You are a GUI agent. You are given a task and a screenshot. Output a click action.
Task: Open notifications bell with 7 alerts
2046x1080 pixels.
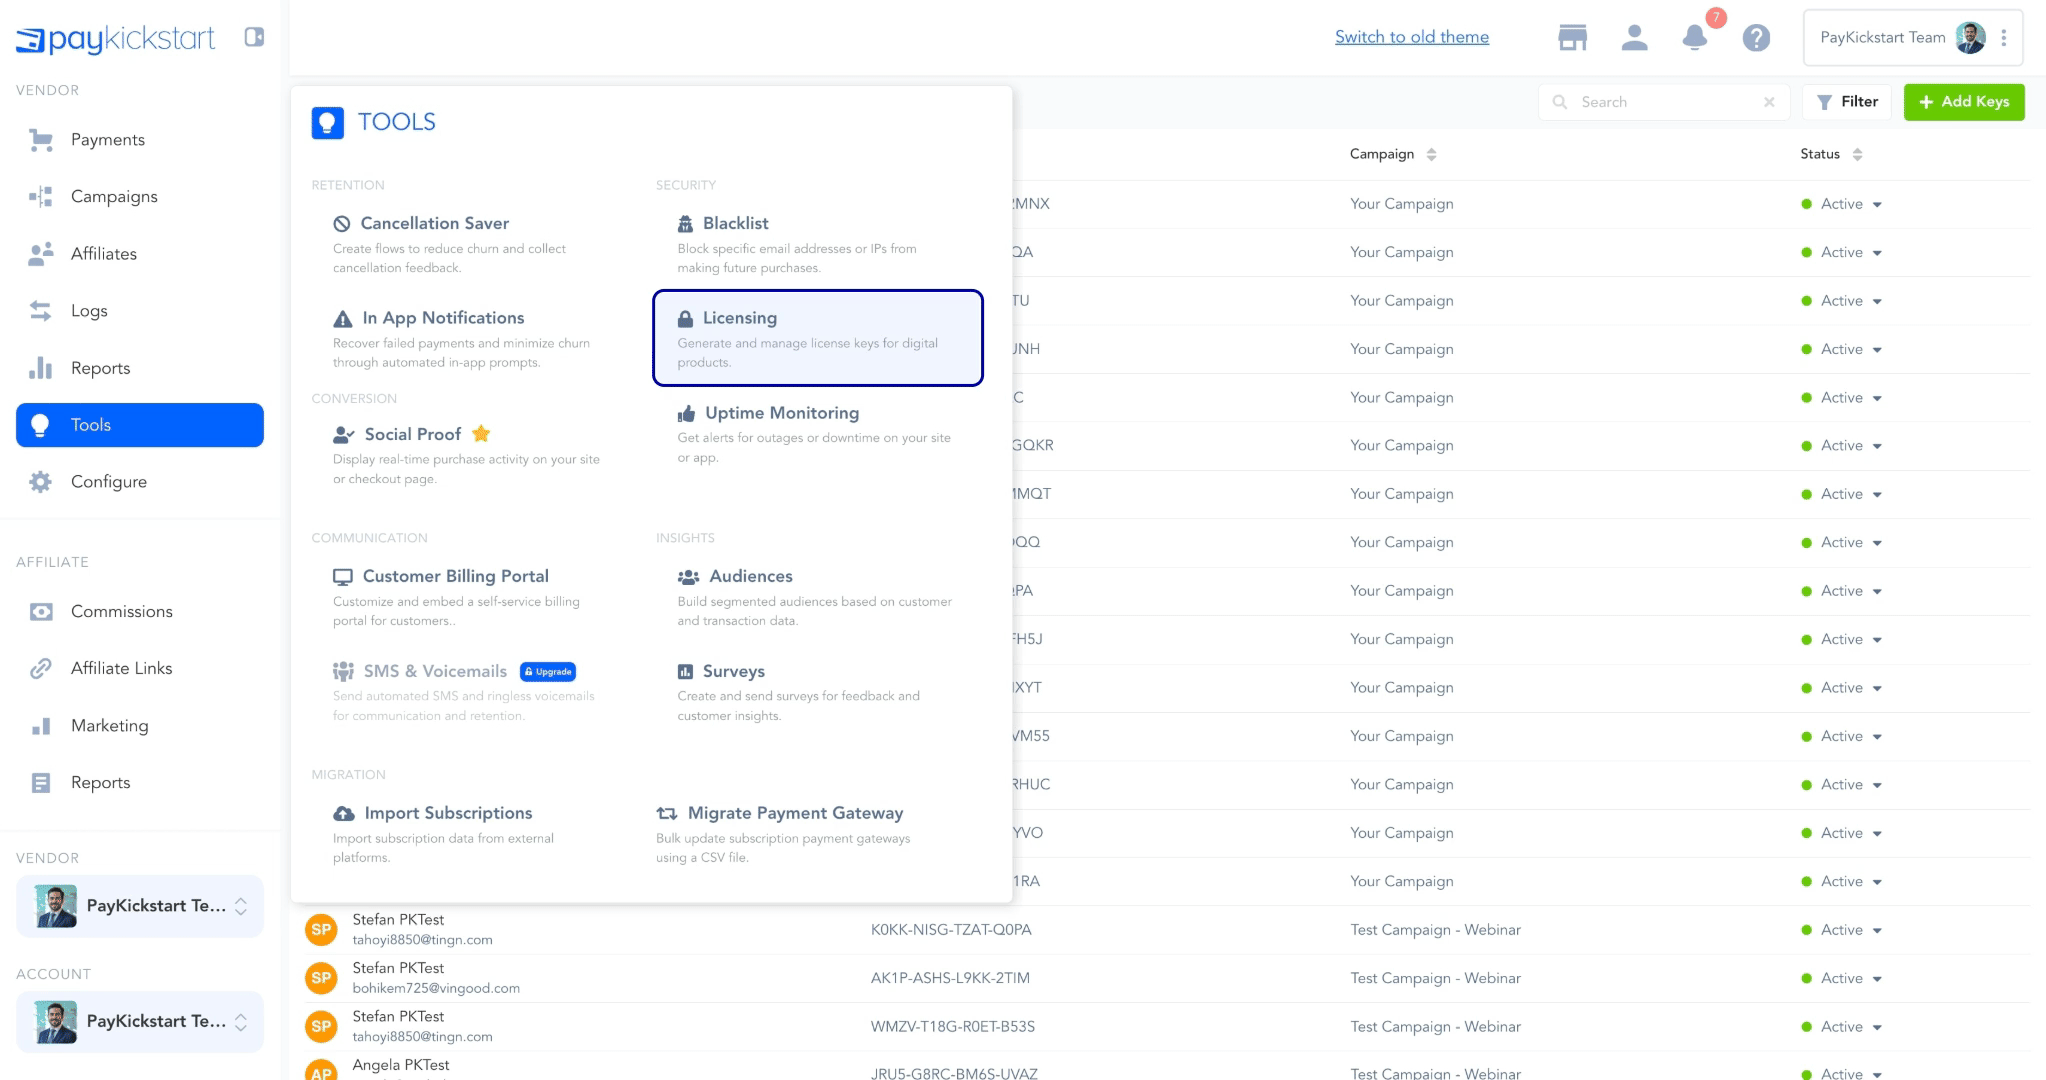coord(1695,38)
